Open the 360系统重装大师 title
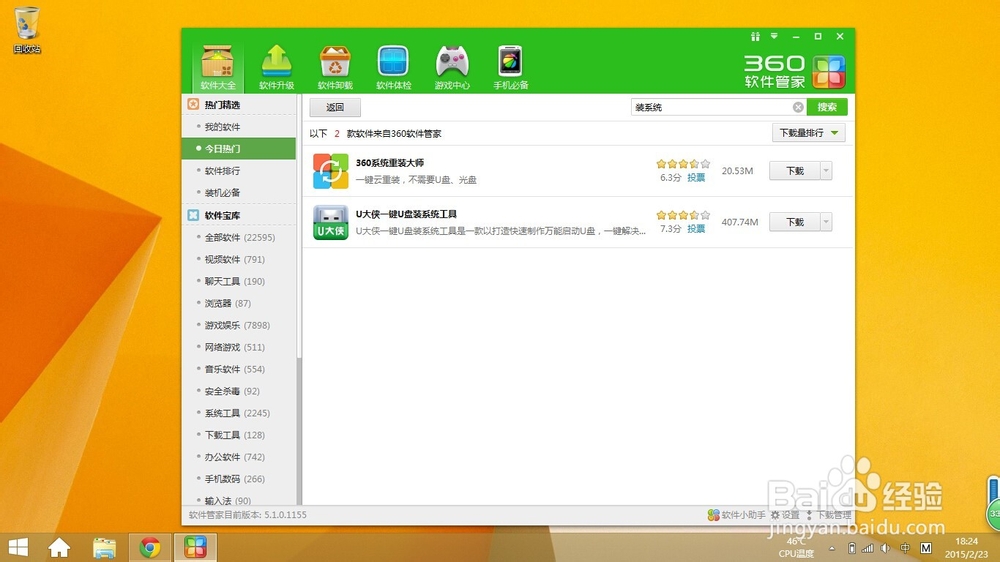Viewport: 1000px width, 562px height. [390, 163]
